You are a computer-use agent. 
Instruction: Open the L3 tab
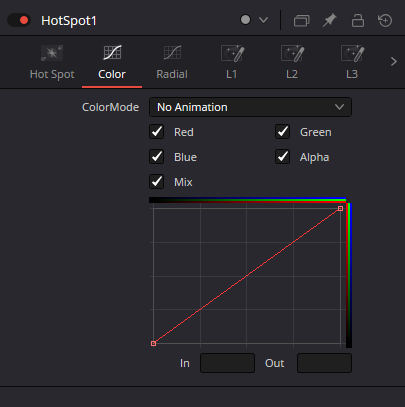(352, 63)
